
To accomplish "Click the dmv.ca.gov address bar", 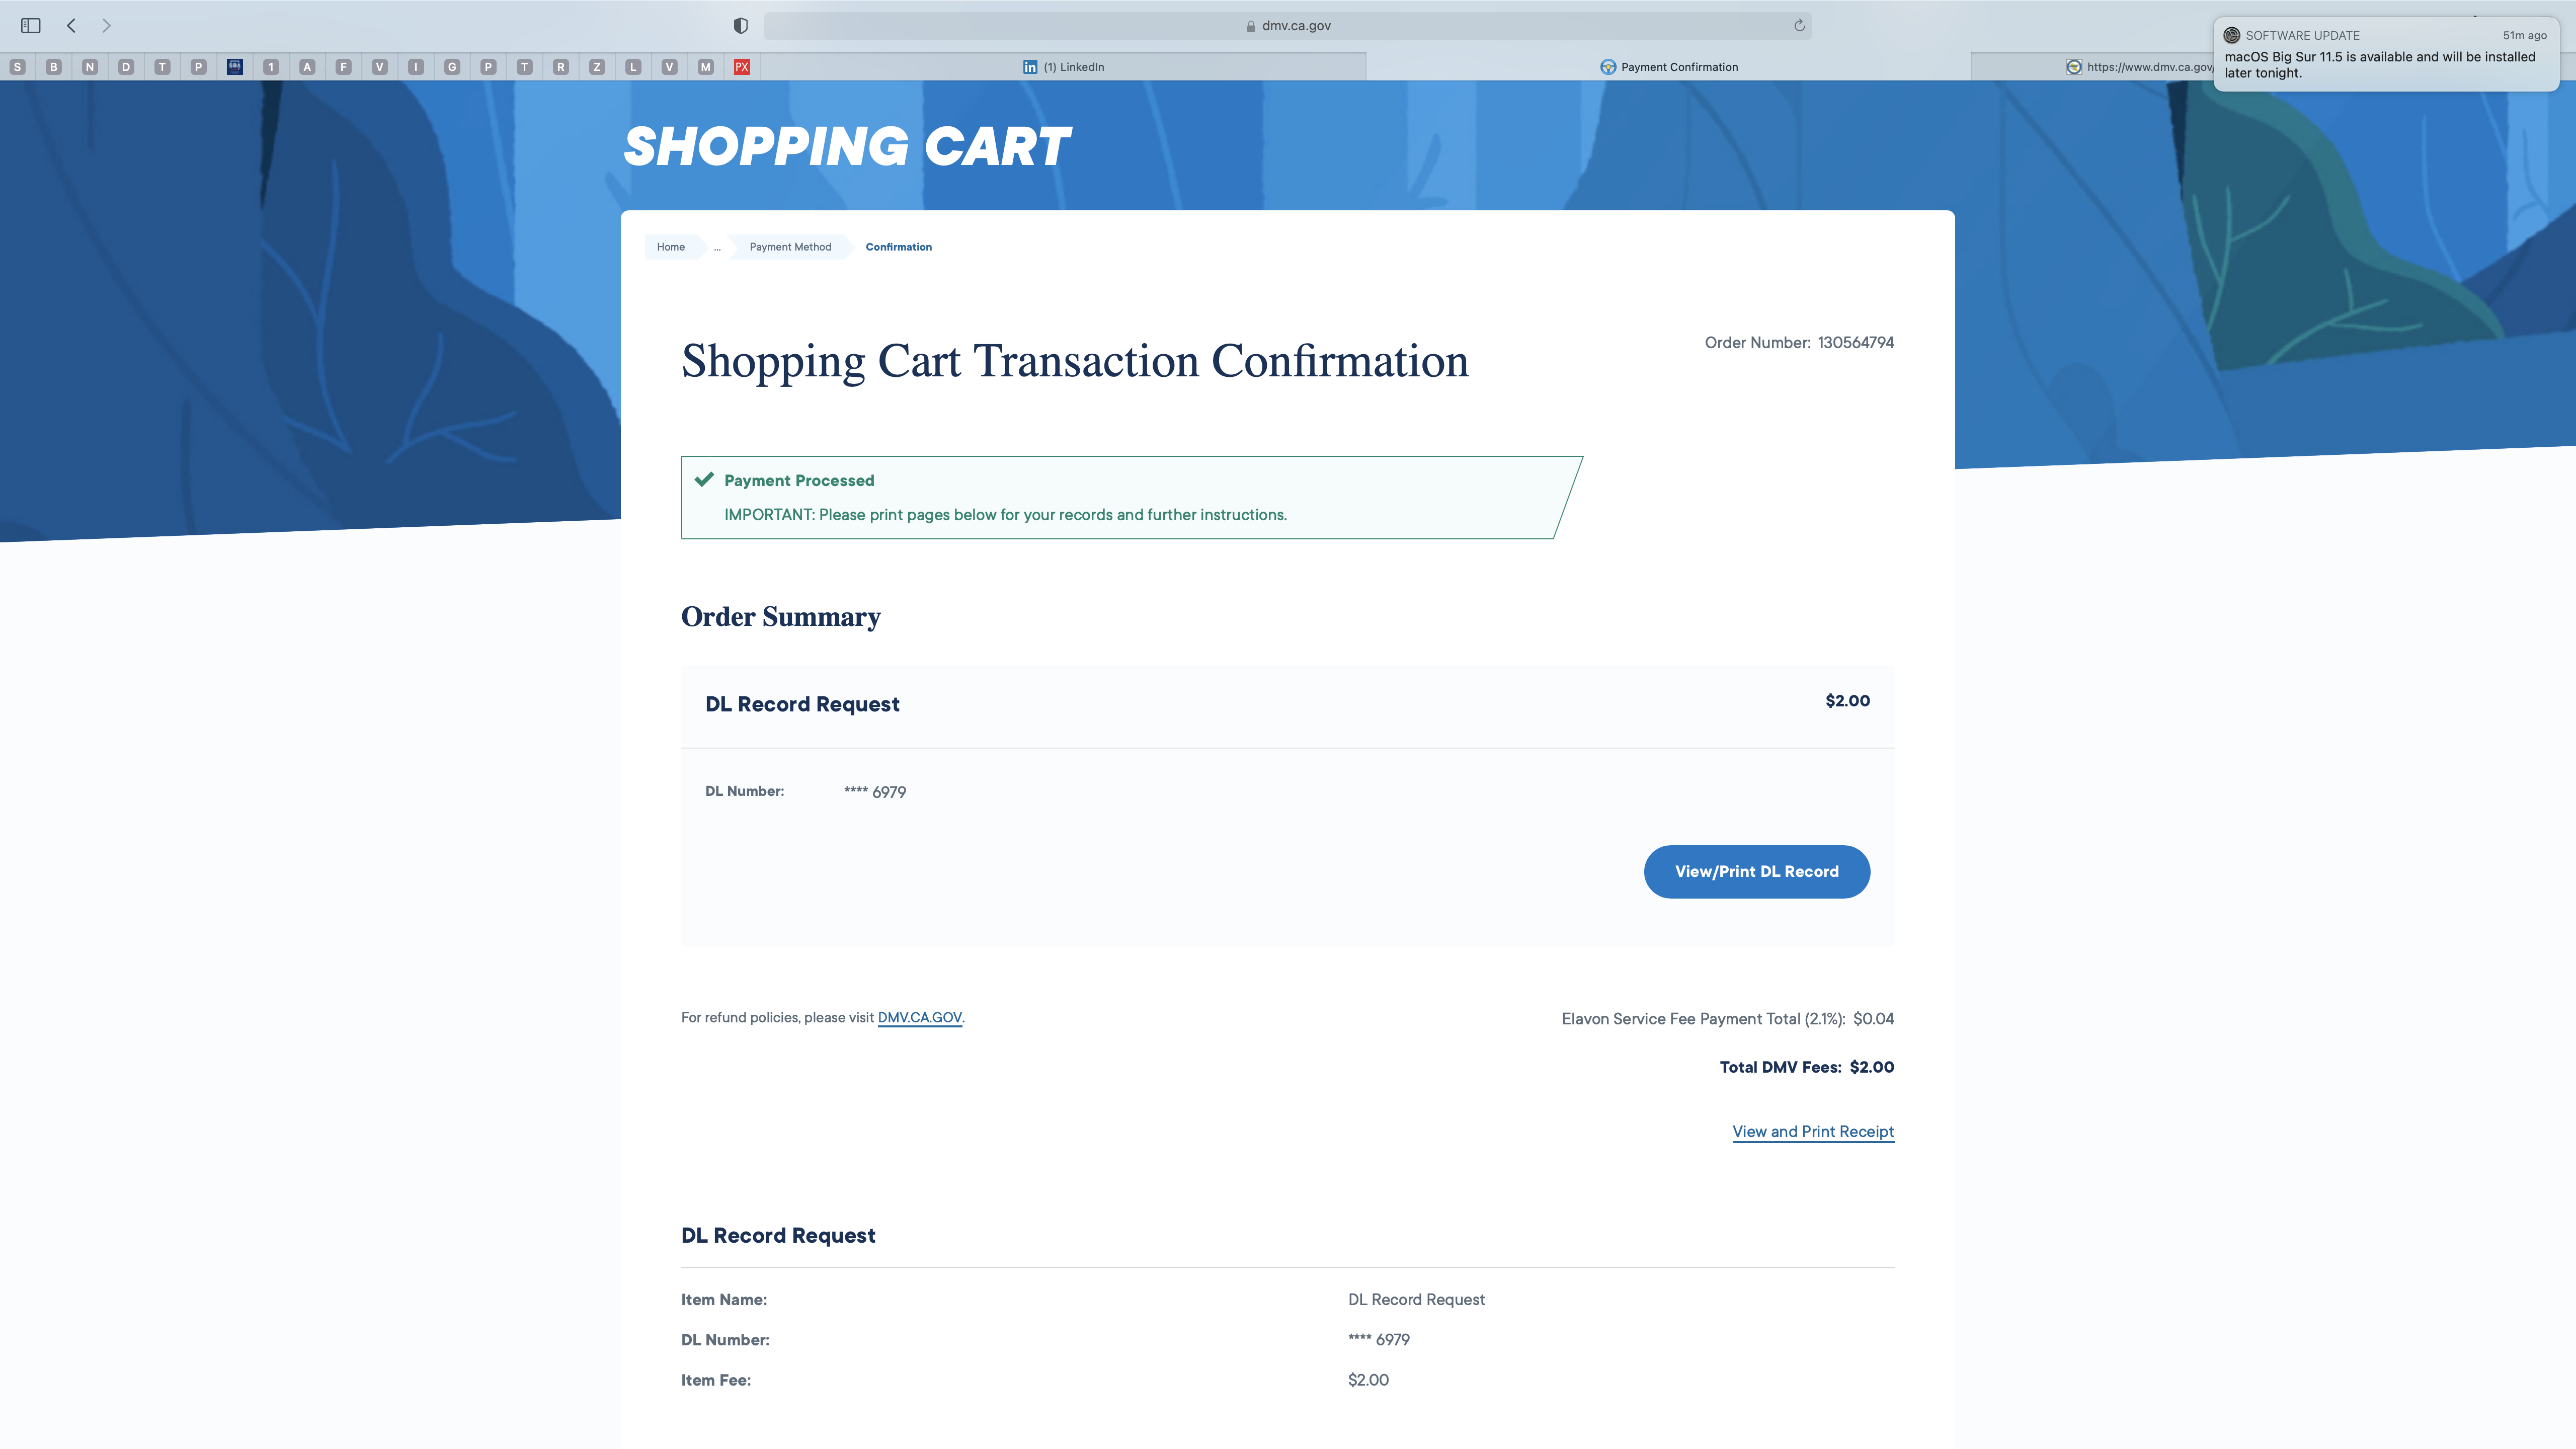I will (1287, 25).
